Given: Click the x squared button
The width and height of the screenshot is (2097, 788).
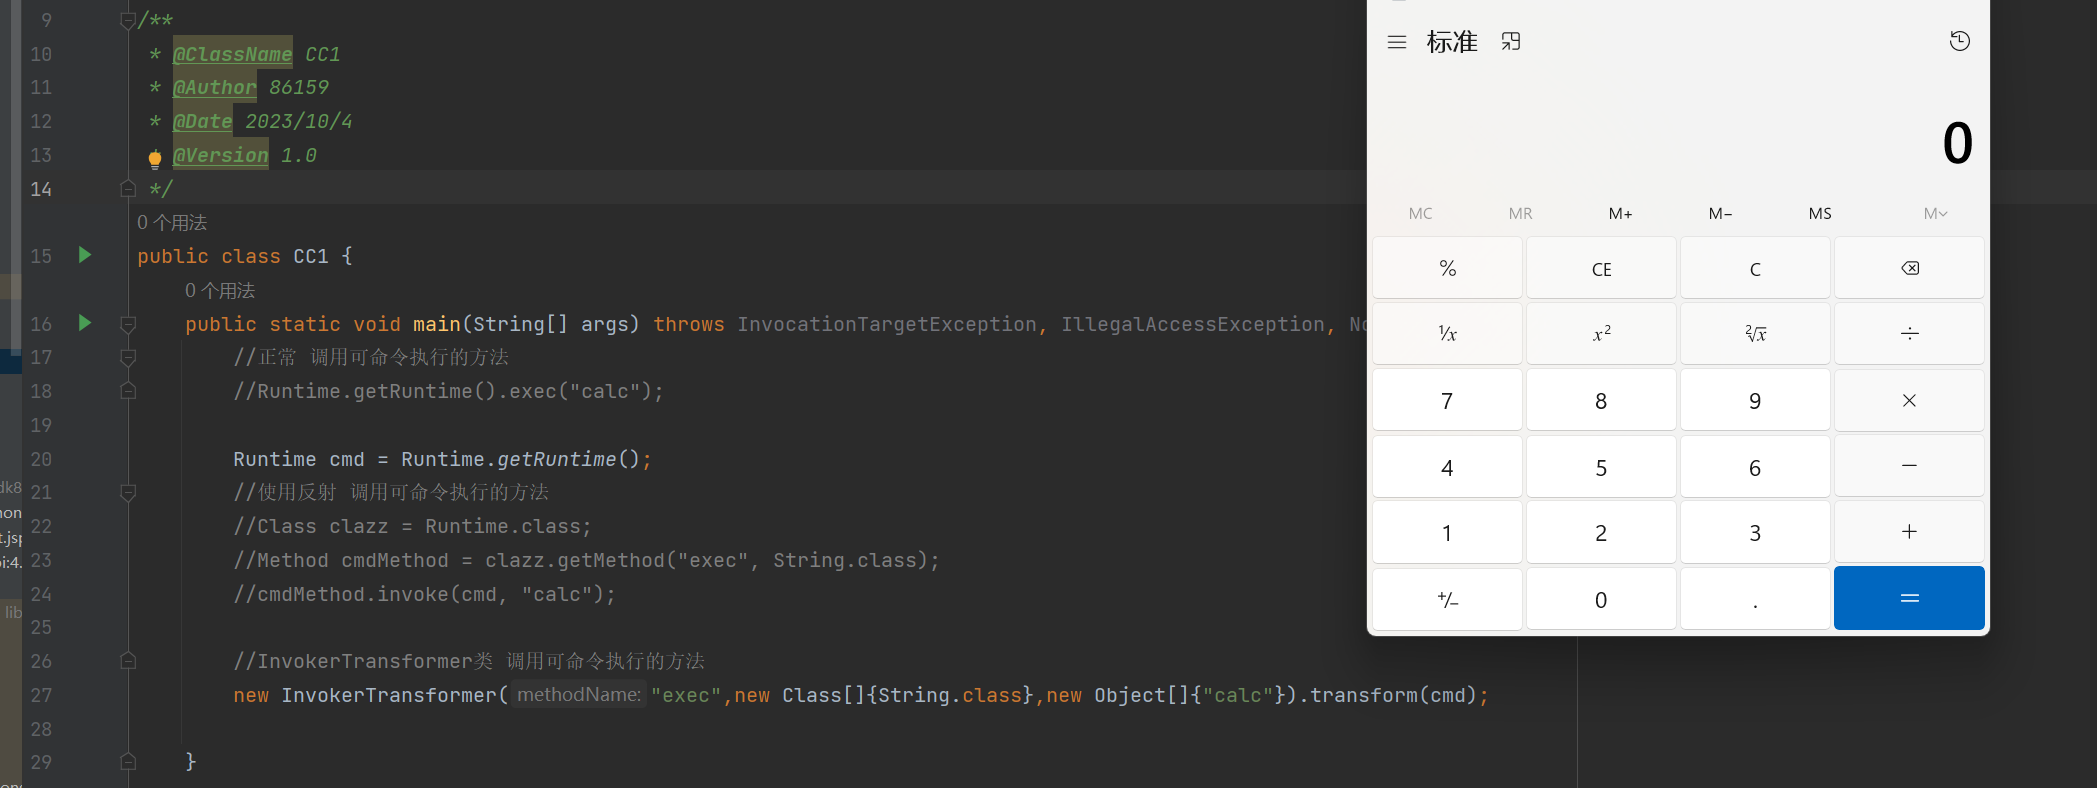Looking at the screenshot, I should [x=1601, y=333].
